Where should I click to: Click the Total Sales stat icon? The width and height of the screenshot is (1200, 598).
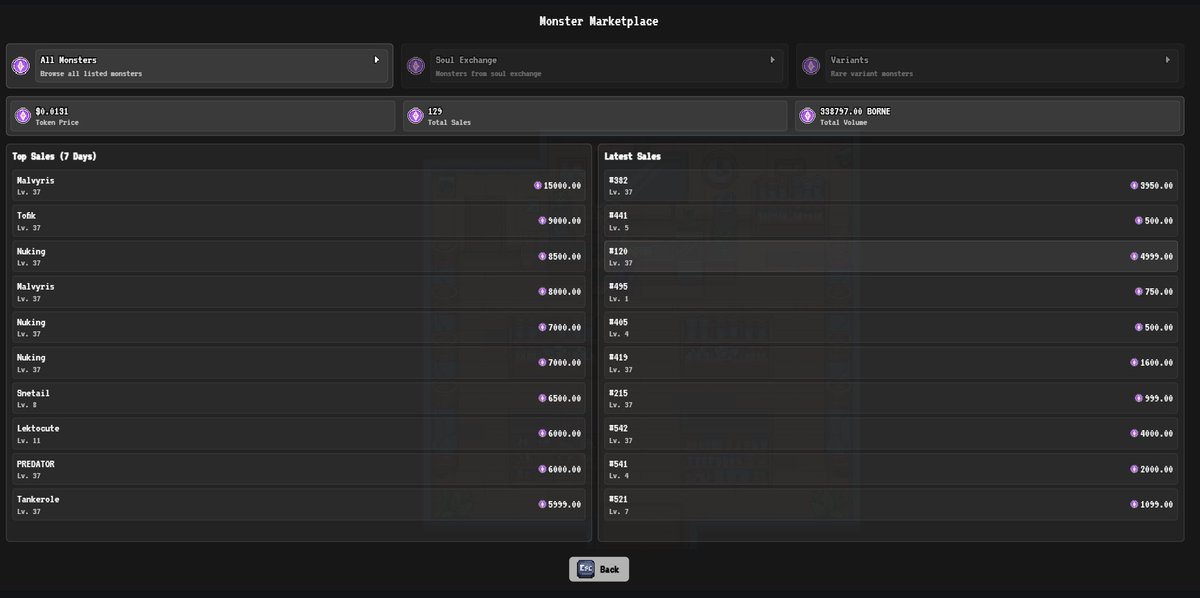pos(415,115)
